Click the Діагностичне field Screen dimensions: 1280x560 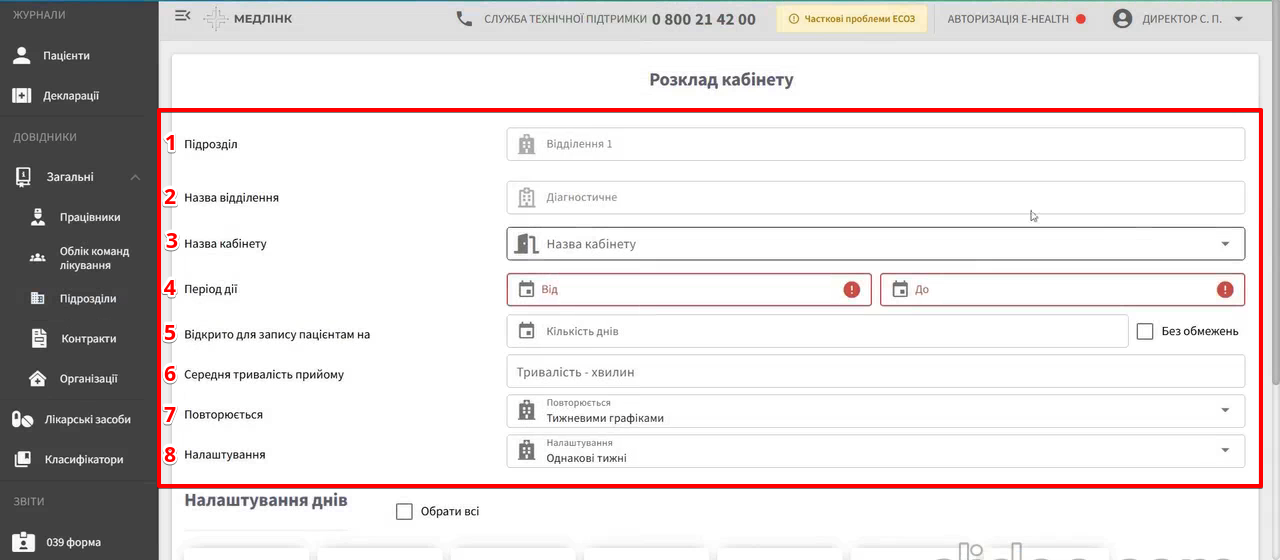(x=876, y=197)
